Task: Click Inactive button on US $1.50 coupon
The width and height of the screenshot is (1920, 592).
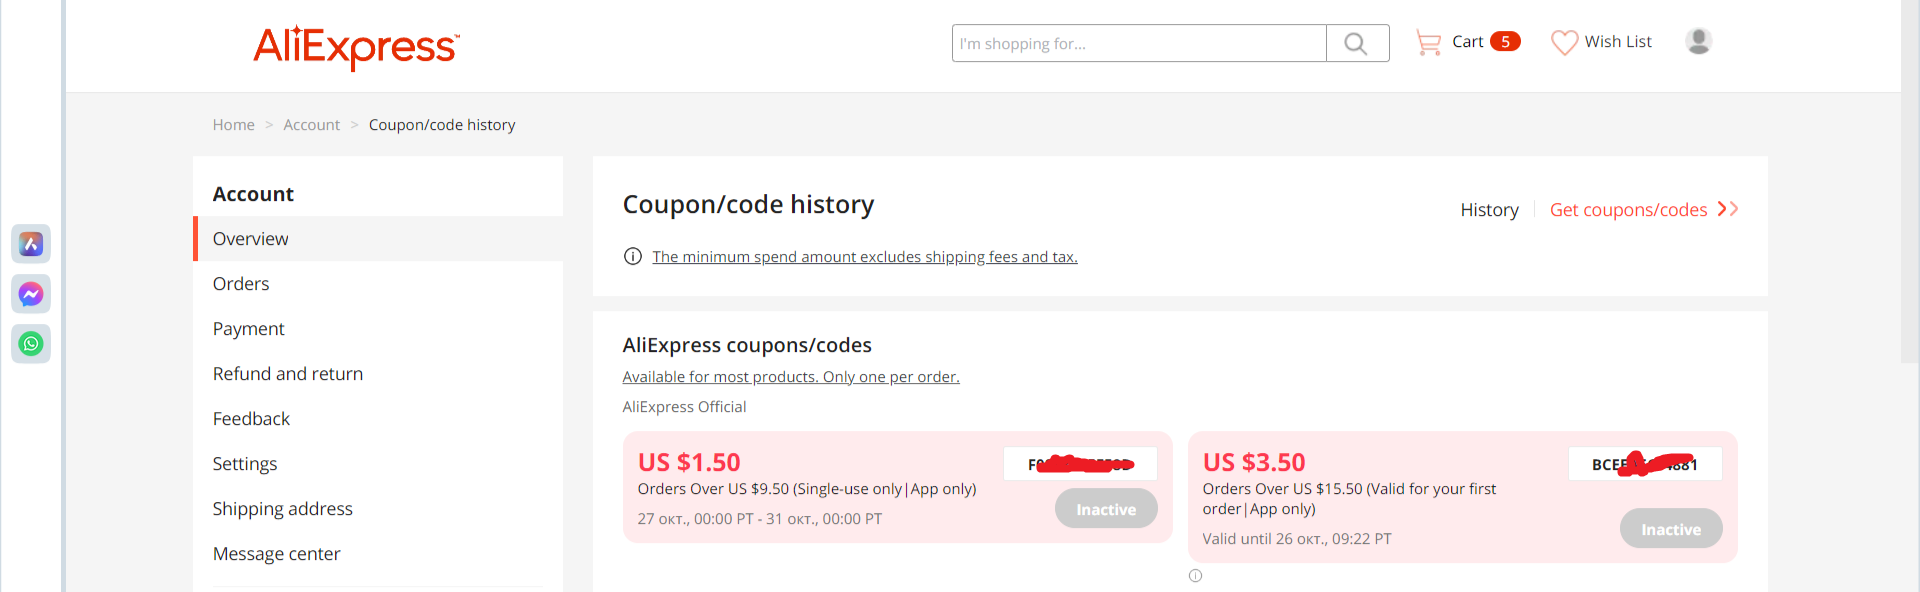Action: point(1106,509)
